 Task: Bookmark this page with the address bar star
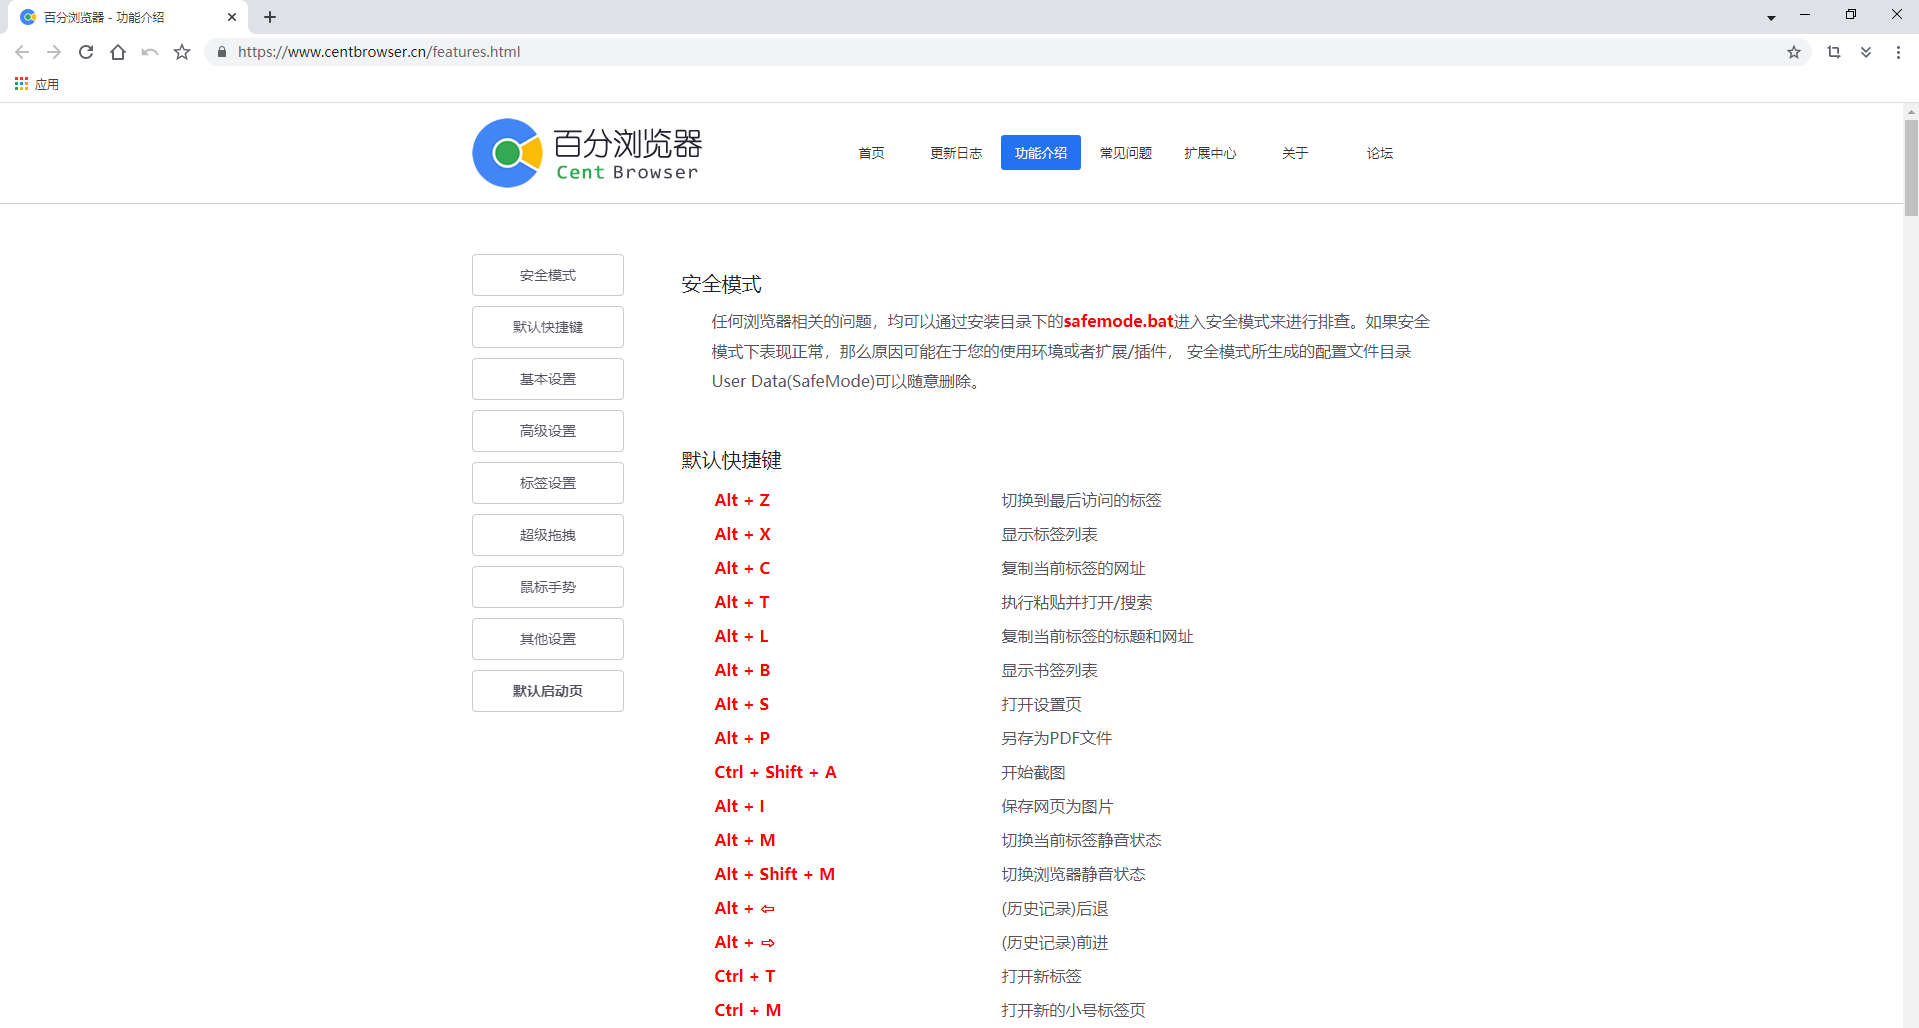(x=1794, y=52)
